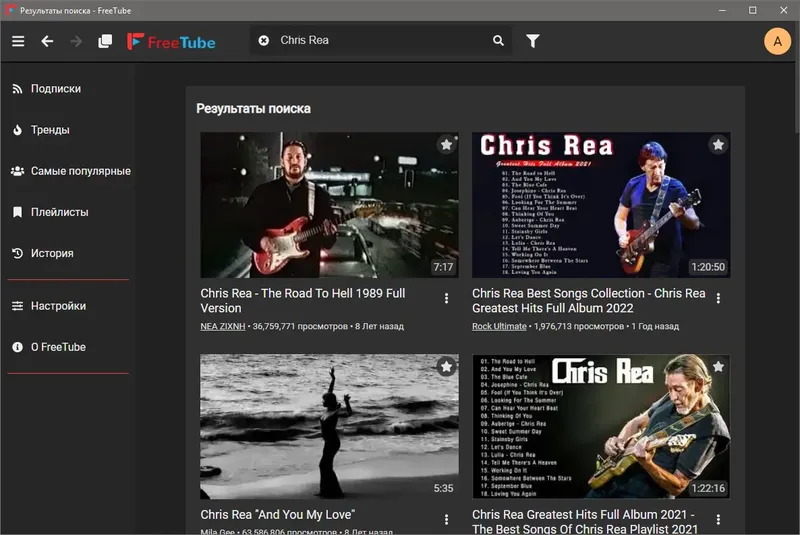Open title Chris Rea Greatest Hits Full Album 2021
This screenshot has height=535, width=800.
(x=585, y=522)
